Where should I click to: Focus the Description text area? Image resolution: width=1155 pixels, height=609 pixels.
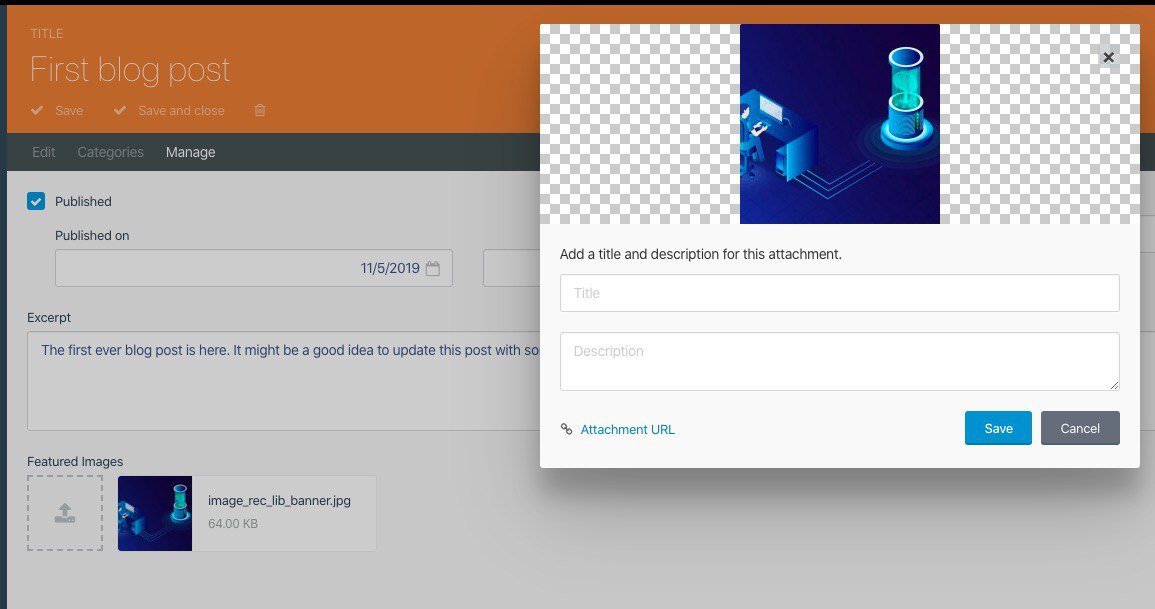(x=840, y=361)
